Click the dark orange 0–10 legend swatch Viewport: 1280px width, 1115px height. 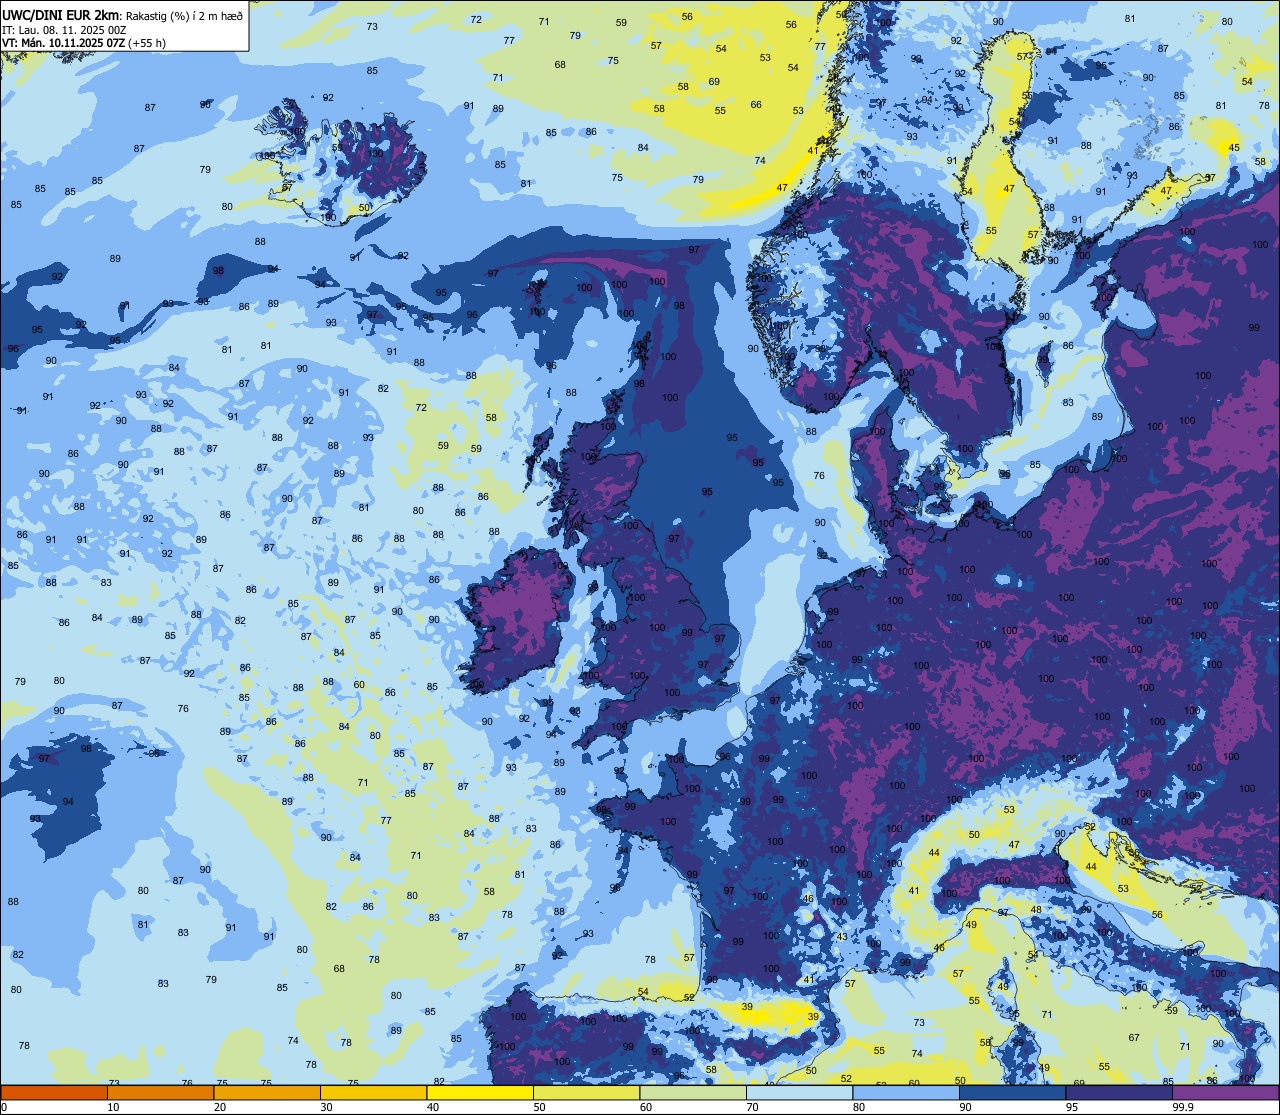point(54,1092)
